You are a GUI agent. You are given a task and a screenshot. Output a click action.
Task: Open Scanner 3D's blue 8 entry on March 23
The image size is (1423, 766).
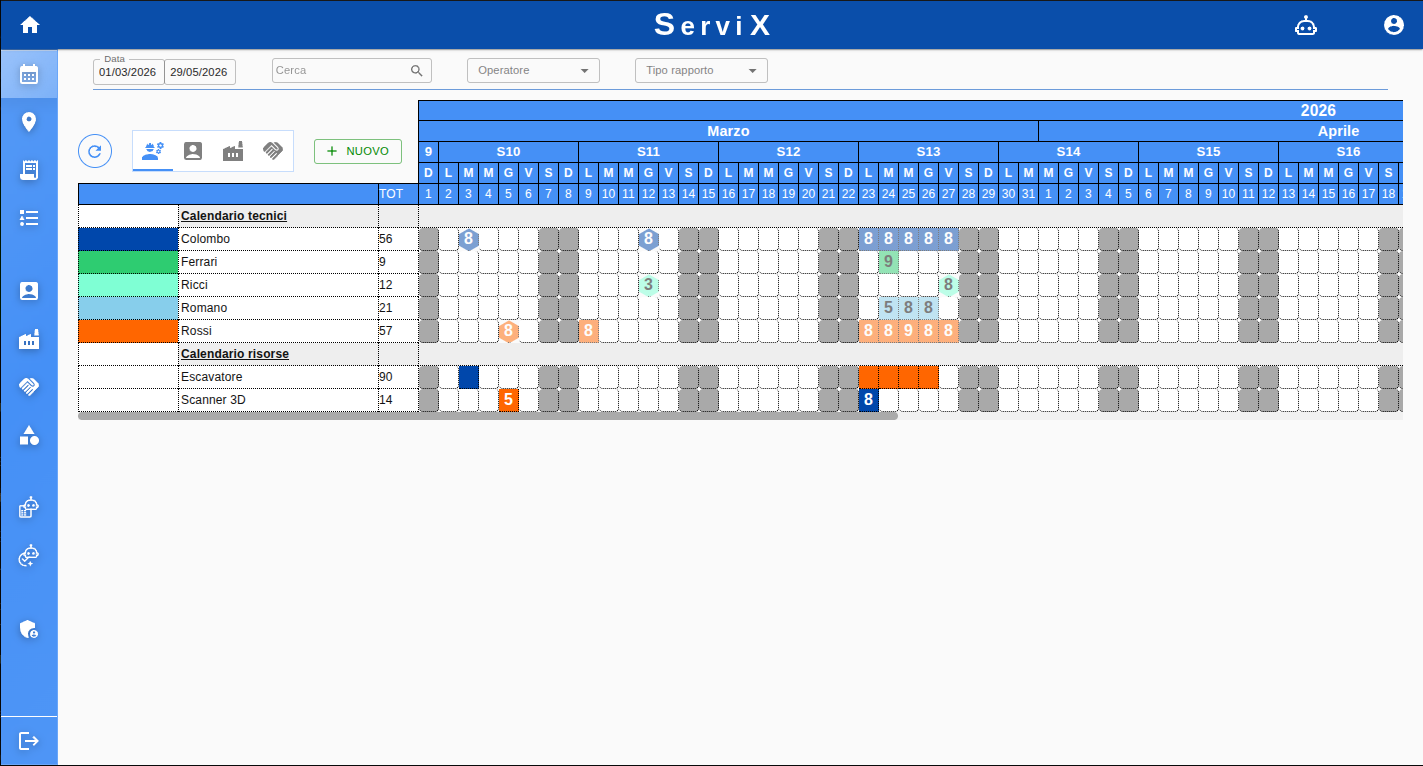pos(868,400)
